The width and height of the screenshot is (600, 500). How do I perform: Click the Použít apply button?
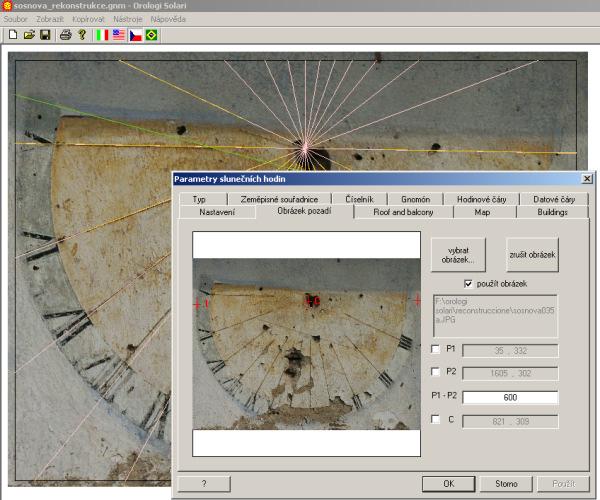pos(564,484)
